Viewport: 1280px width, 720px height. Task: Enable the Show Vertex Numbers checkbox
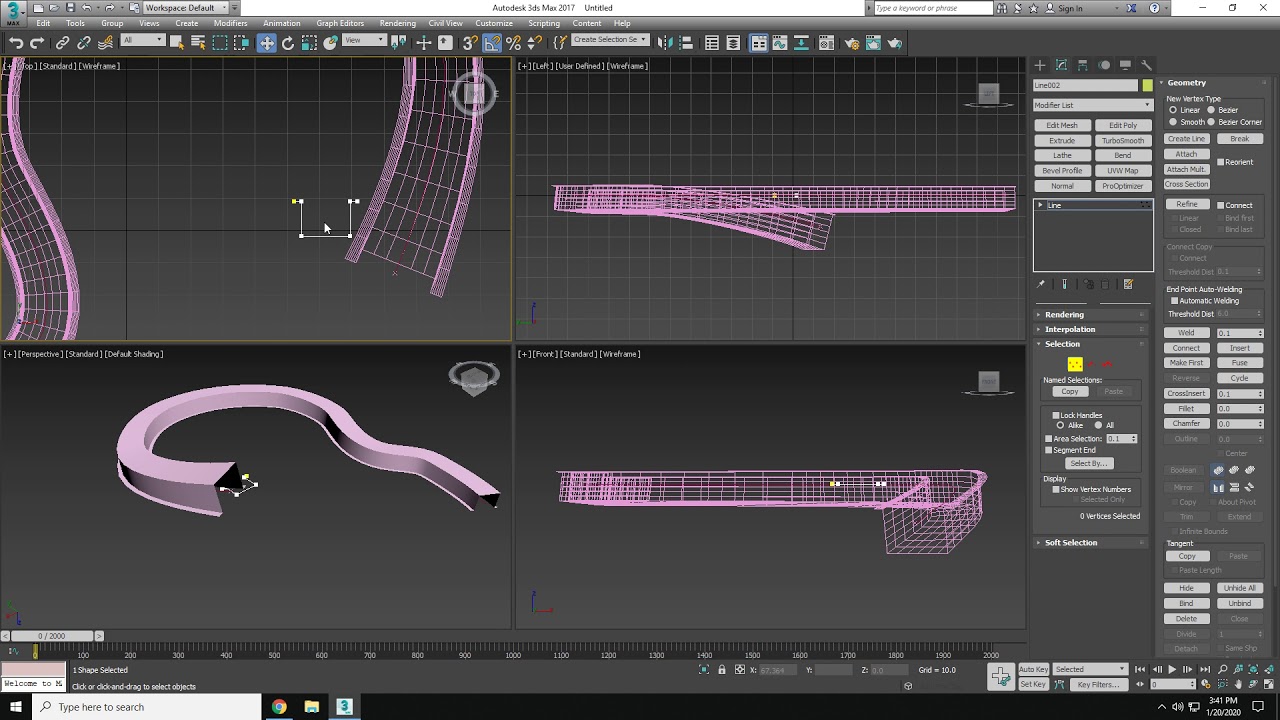click(1056, 489)
